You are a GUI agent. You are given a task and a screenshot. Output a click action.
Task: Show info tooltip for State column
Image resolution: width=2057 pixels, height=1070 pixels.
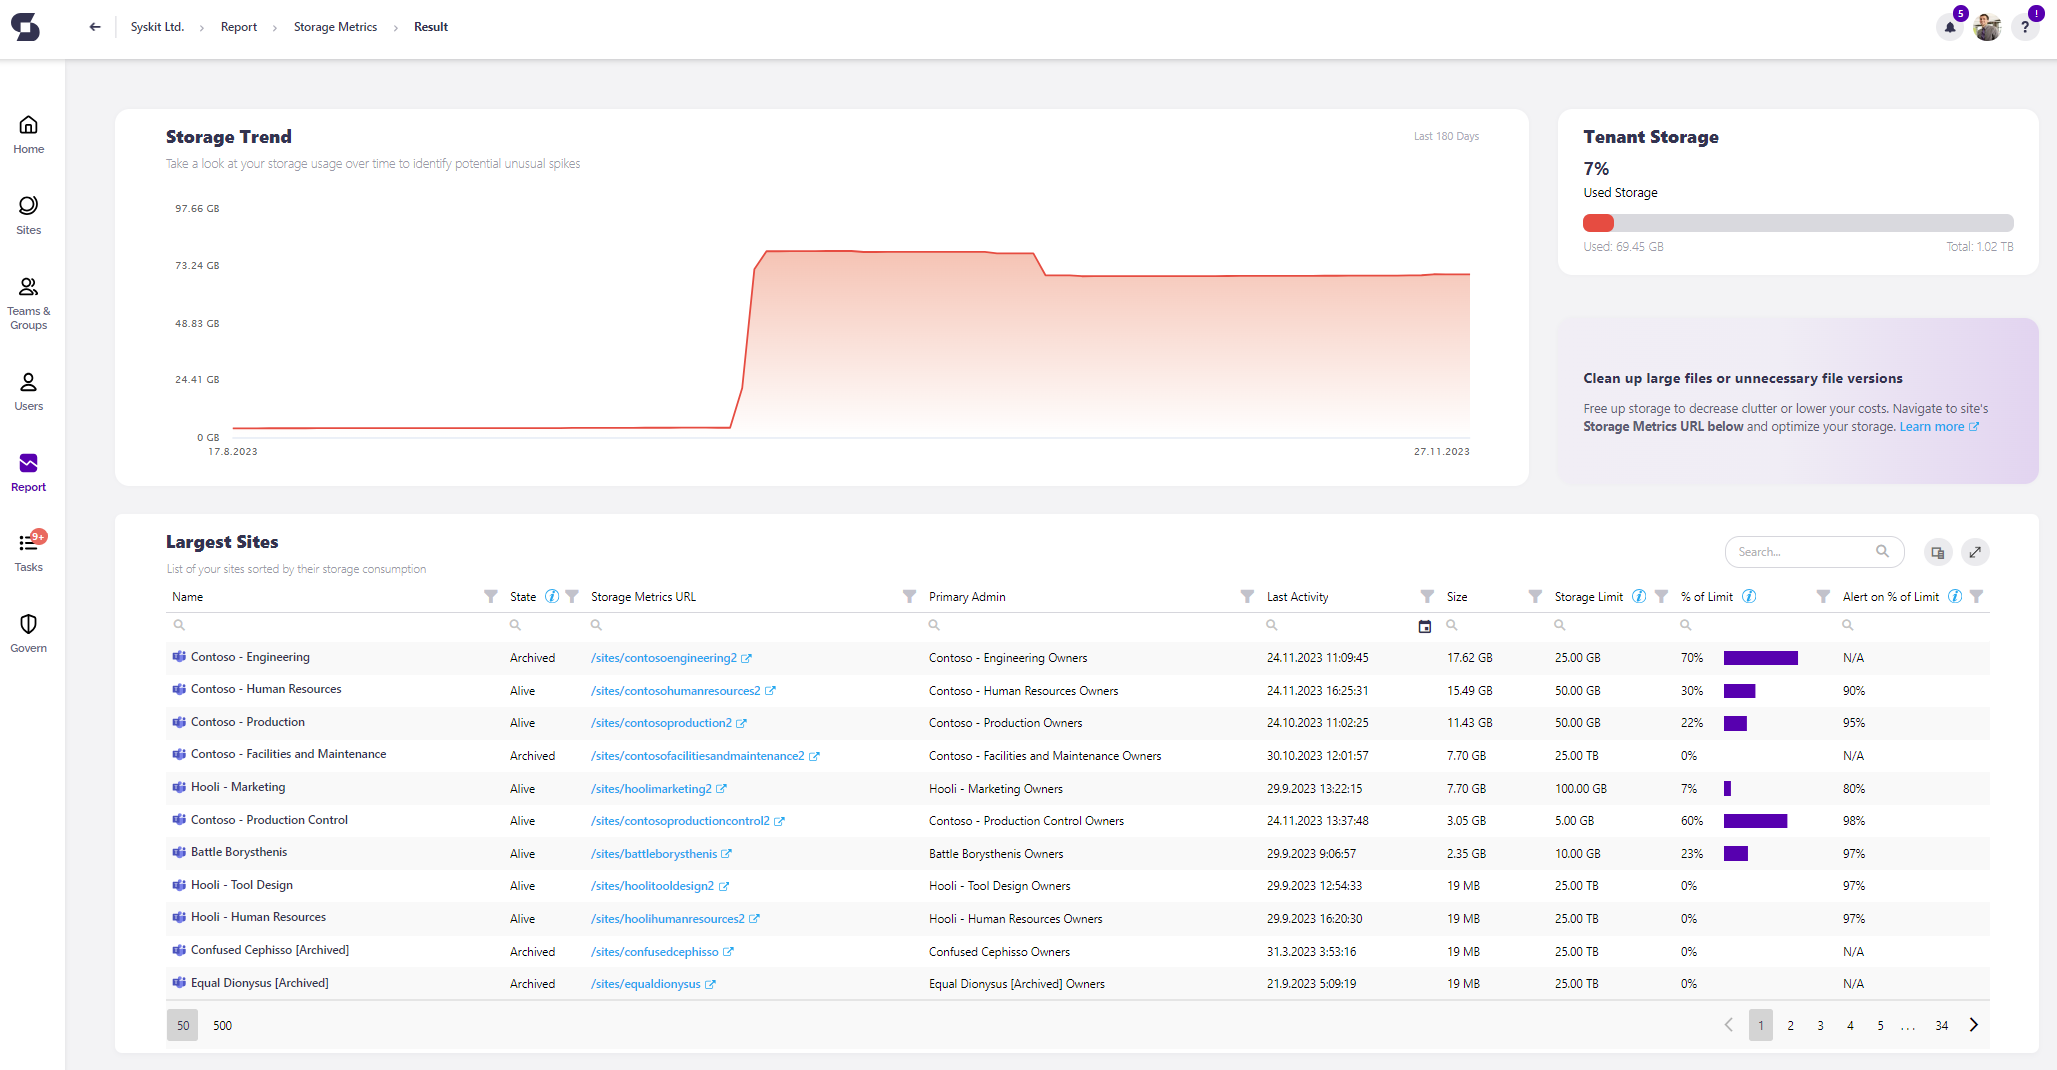point(551,597)
